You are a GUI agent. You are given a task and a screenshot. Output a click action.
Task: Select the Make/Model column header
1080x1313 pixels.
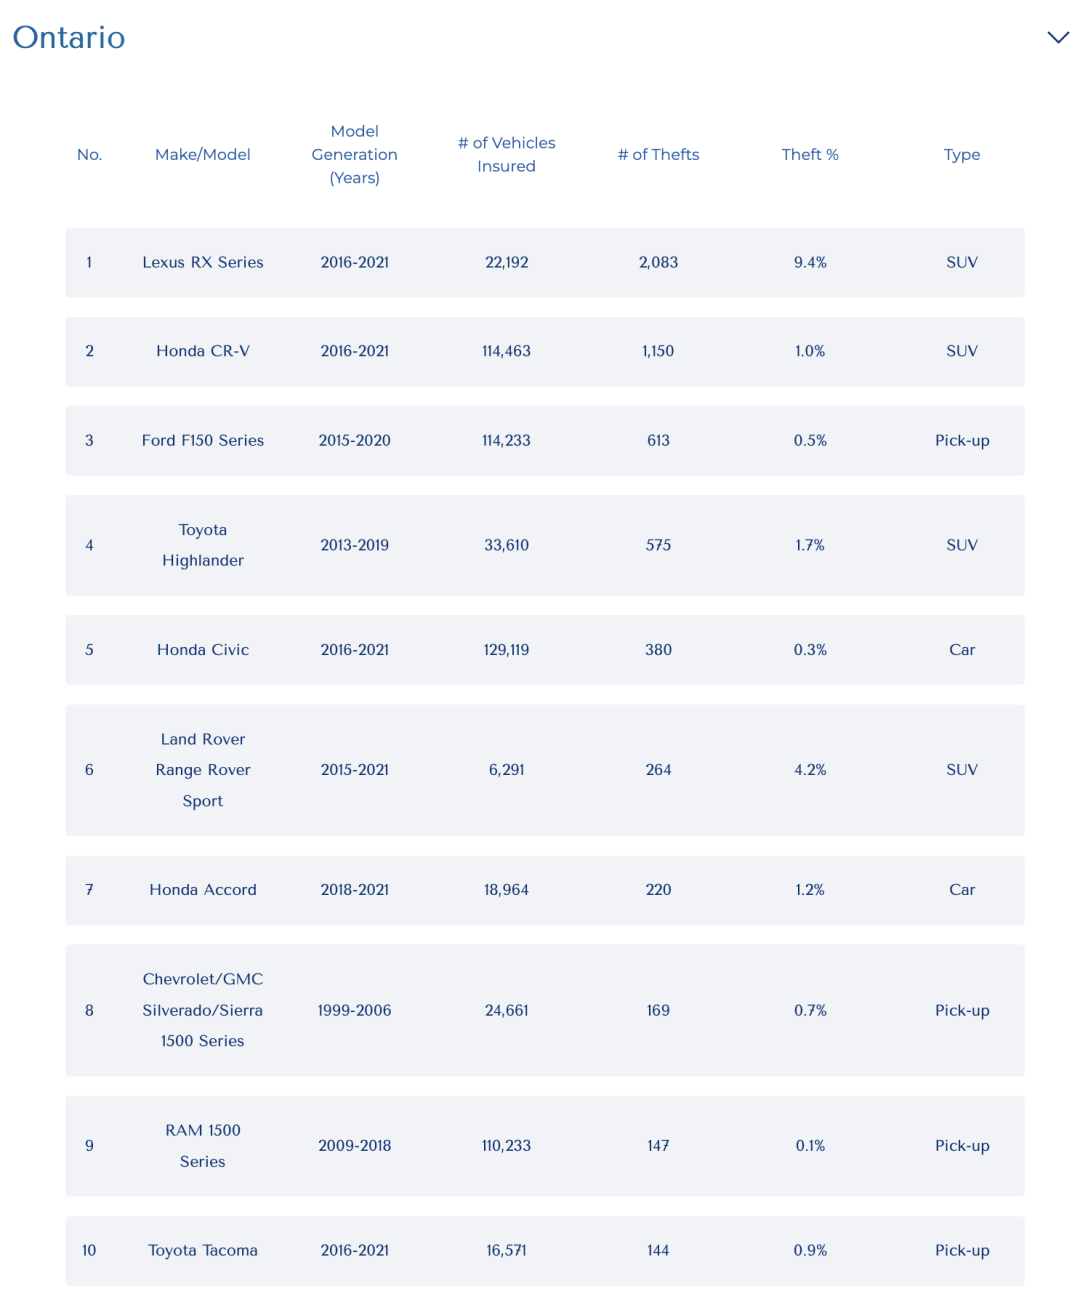[x=203, y=154]
